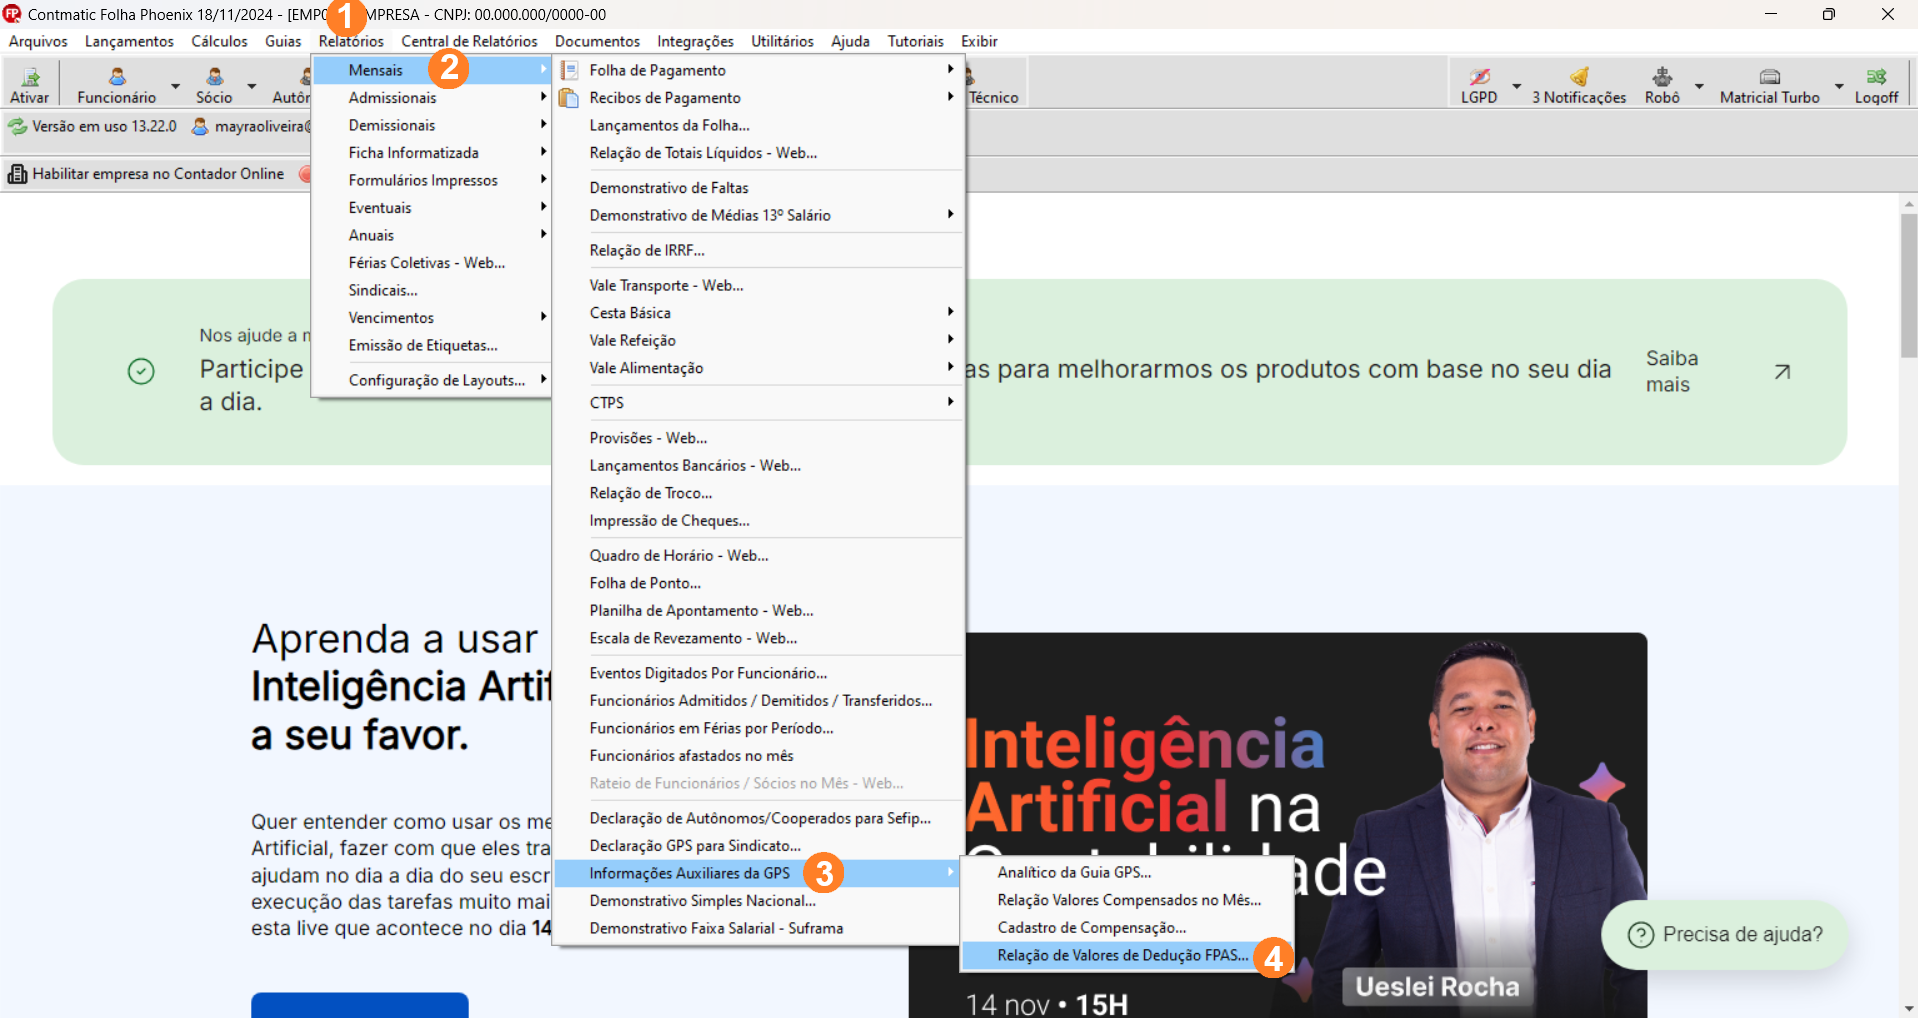Click the user icon beside mayraoliveira
1918x1018 pixels.
(200, 127)
